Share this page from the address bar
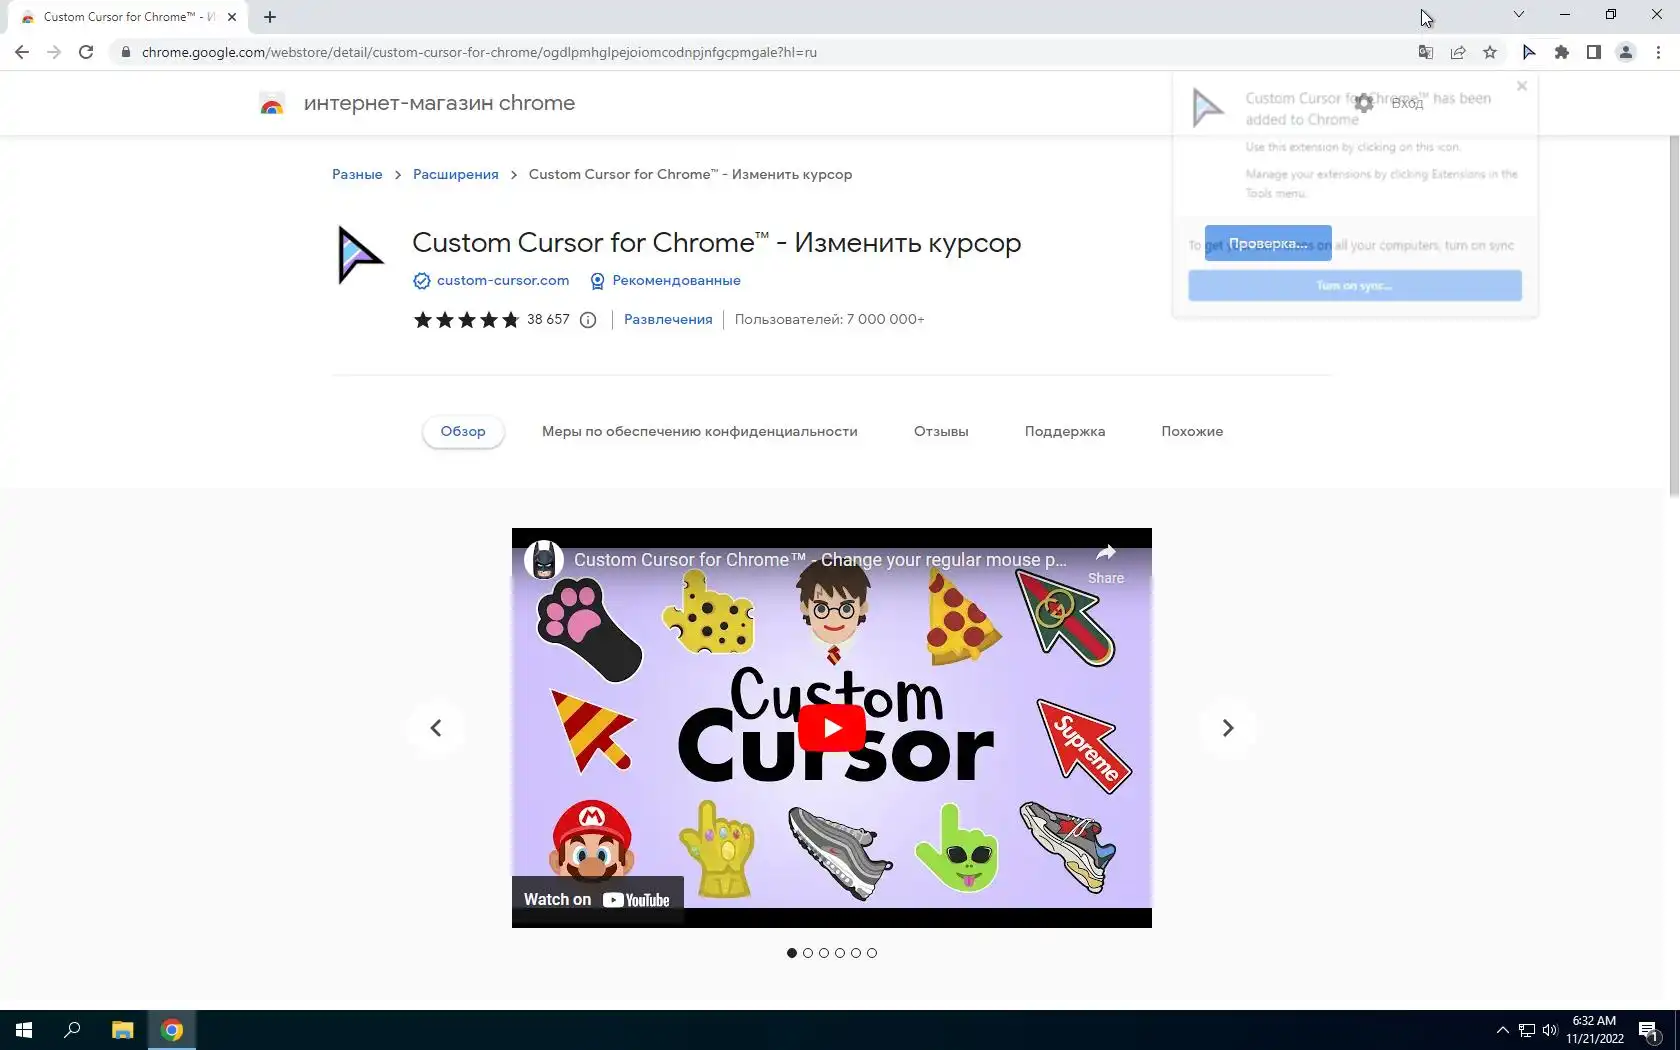Image resolution: width=1680 pixels, height=1050 pixels. tap(1458, 52)
